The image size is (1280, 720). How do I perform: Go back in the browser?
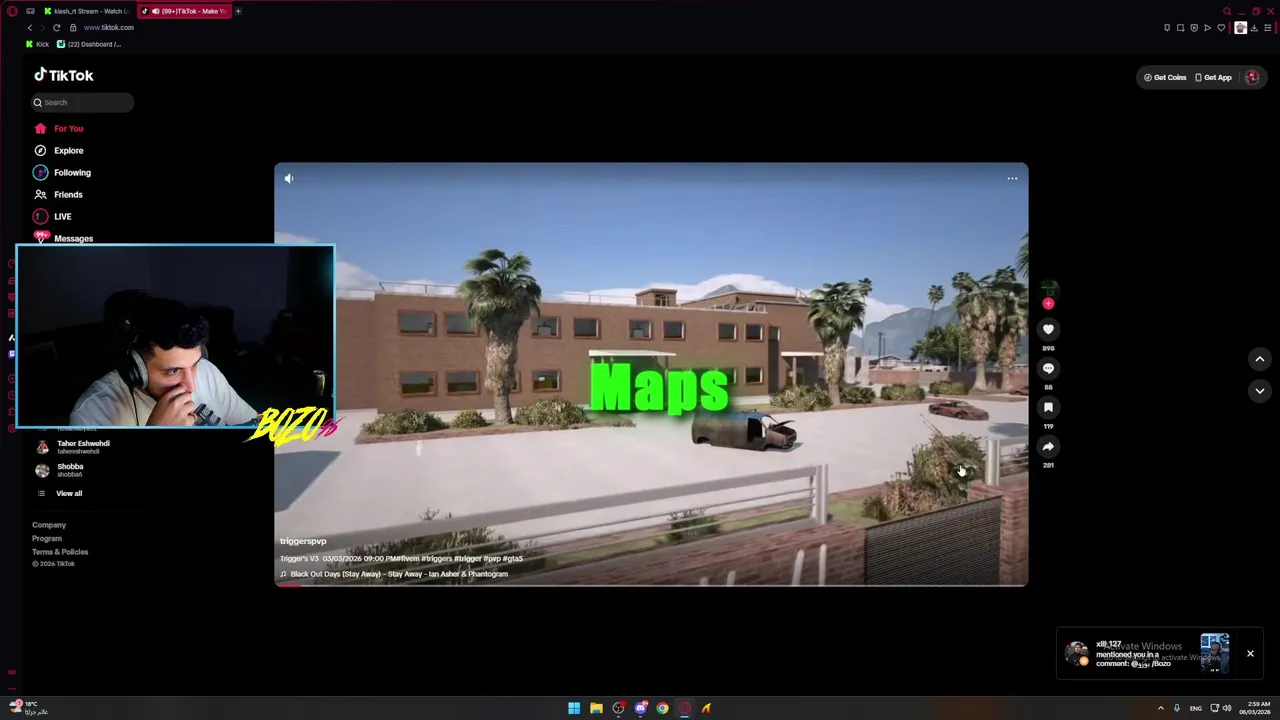(30, 28)
